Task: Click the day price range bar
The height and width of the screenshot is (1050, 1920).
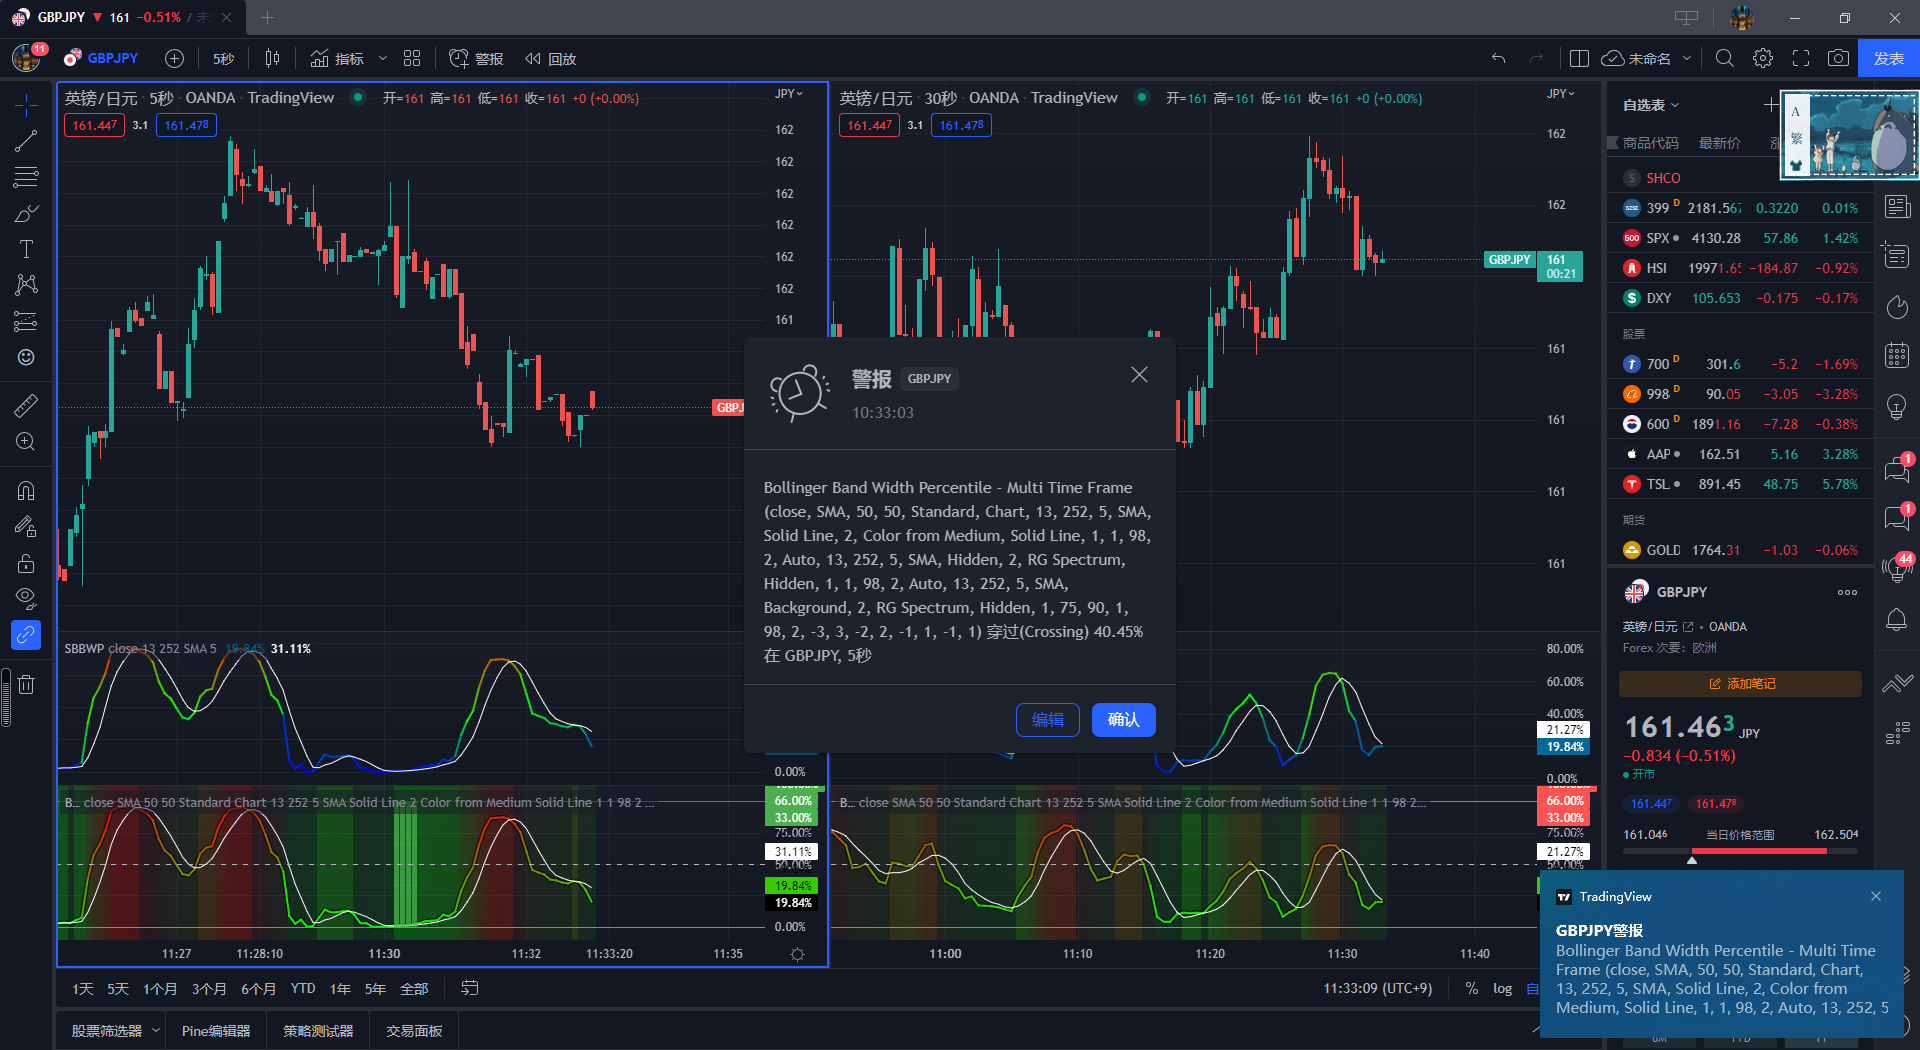Action: [x=1740, y=850]
